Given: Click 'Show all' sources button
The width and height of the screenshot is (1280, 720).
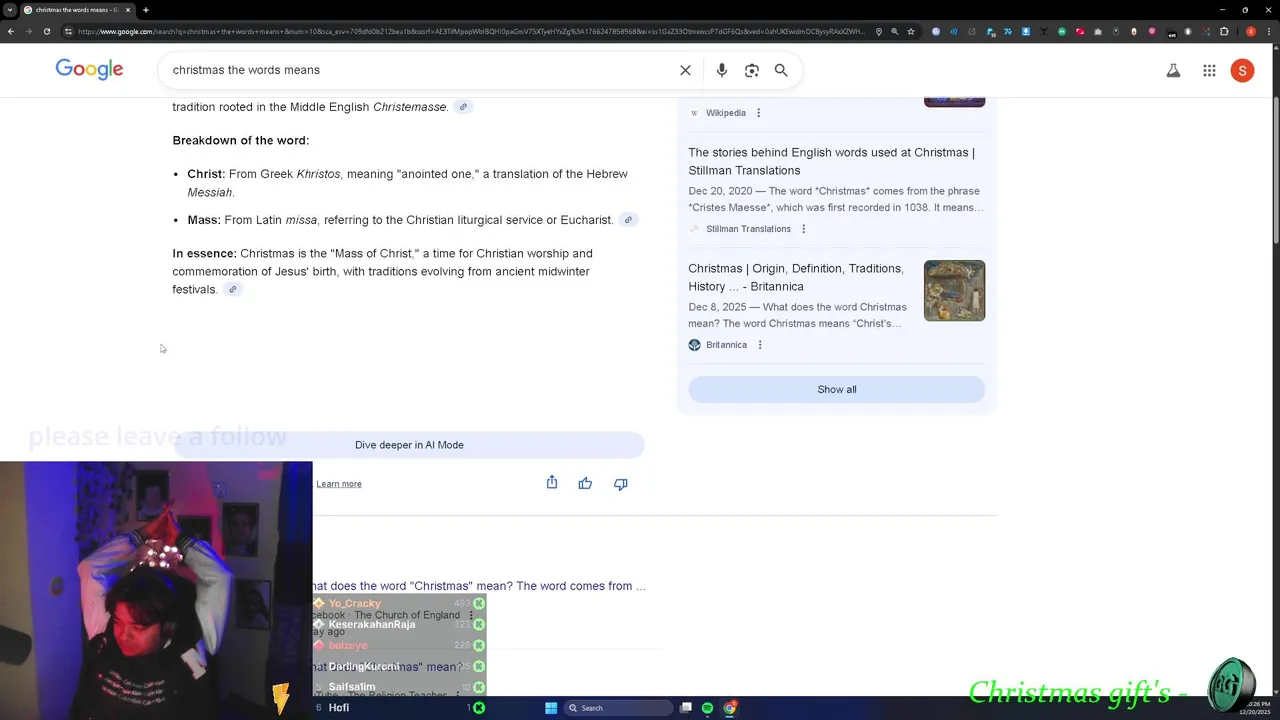Looking at the screenshot, I should point(836,389).
